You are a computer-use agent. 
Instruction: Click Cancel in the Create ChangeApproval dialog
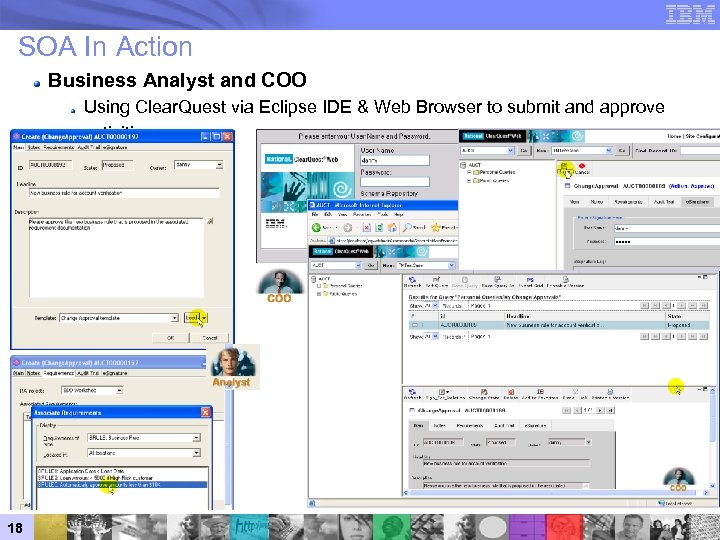pos(210,338)
